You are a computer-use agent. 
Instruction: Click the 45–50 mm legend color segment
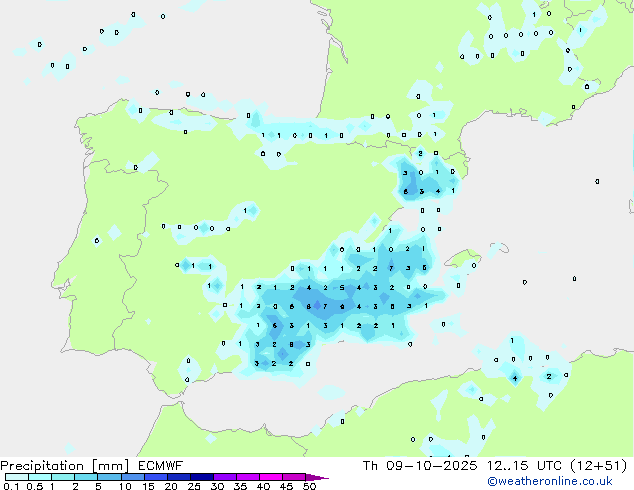pyautogui.click(x=294, y=477)
